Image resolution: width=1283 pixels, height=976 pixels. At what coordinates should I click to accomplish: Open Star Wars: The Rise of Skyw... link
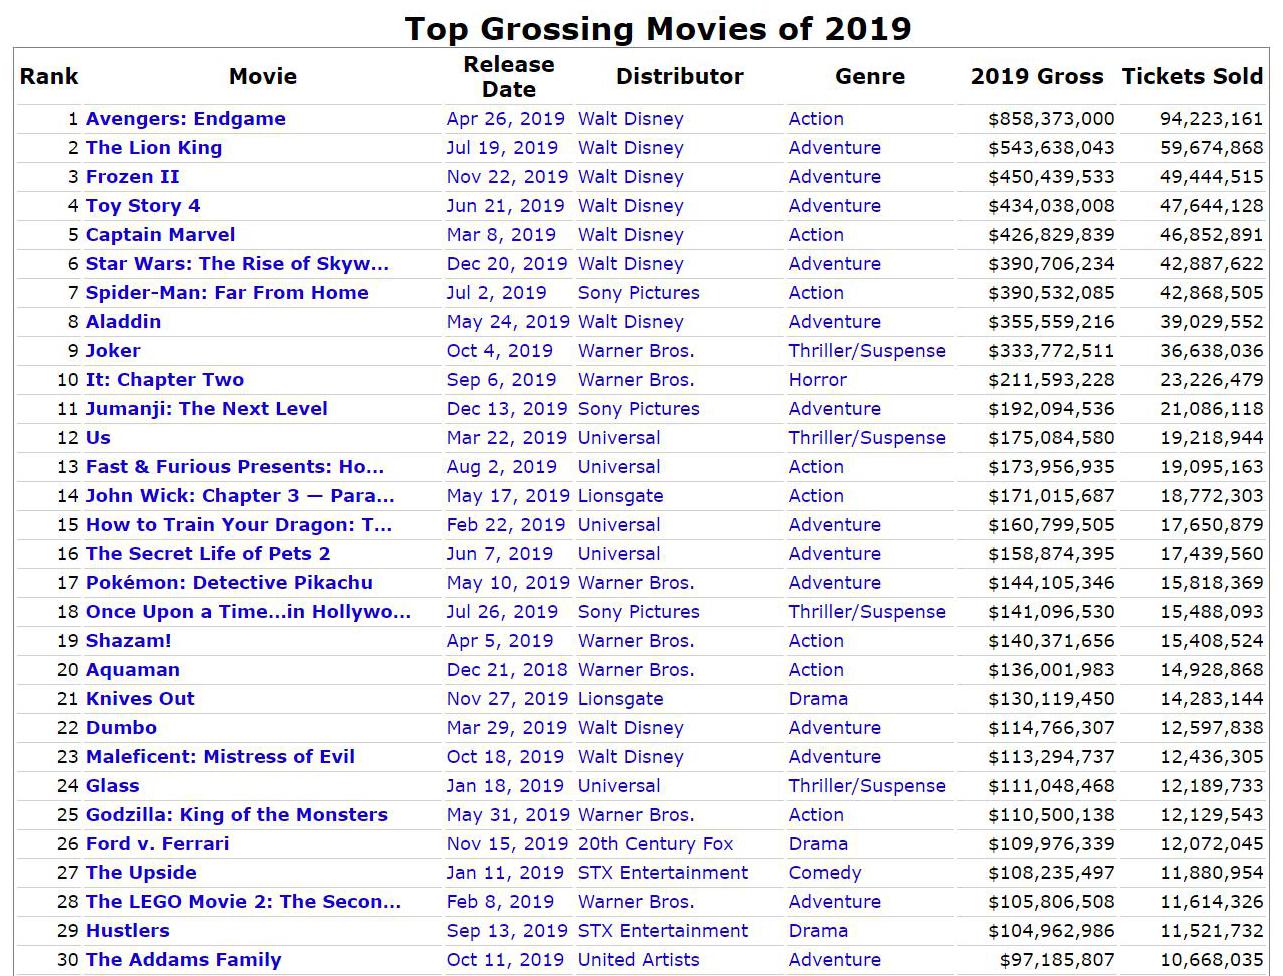[237, 263]
